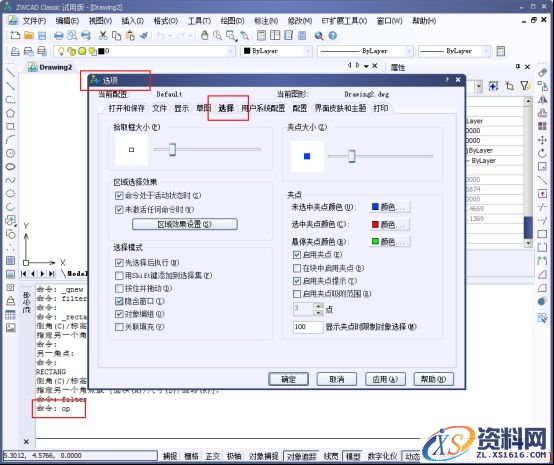Toggle 命令处于活动状态时 checkbox

click(119, 195)
